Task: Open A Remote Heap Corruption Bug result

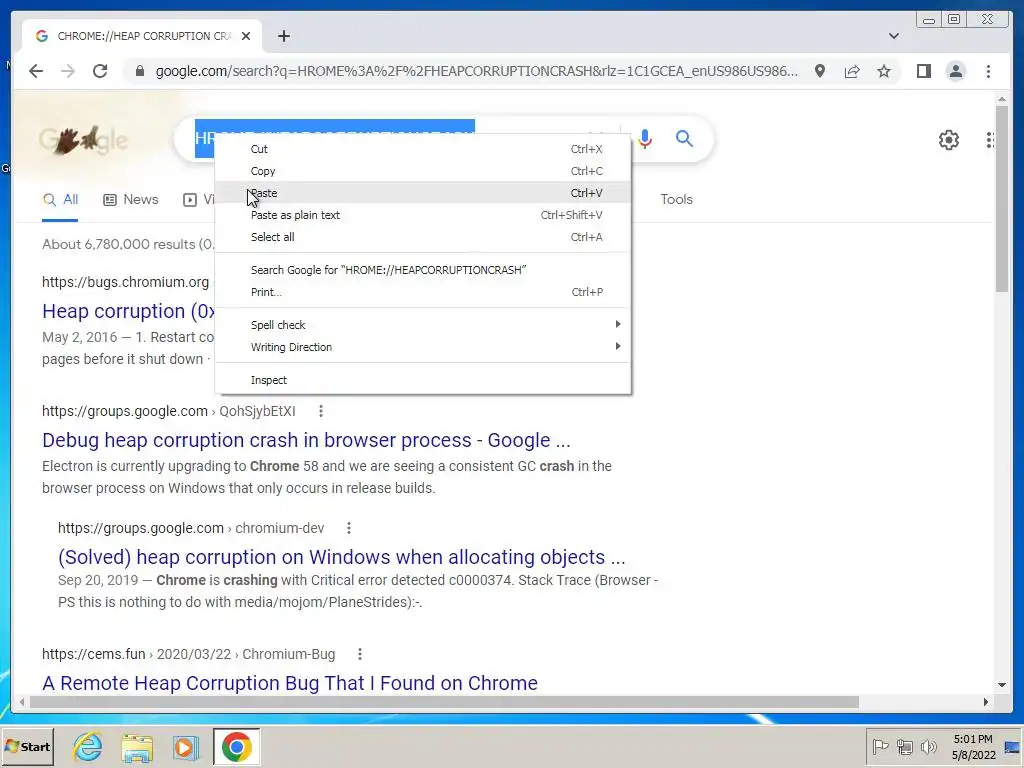Action: pos(290,683)
